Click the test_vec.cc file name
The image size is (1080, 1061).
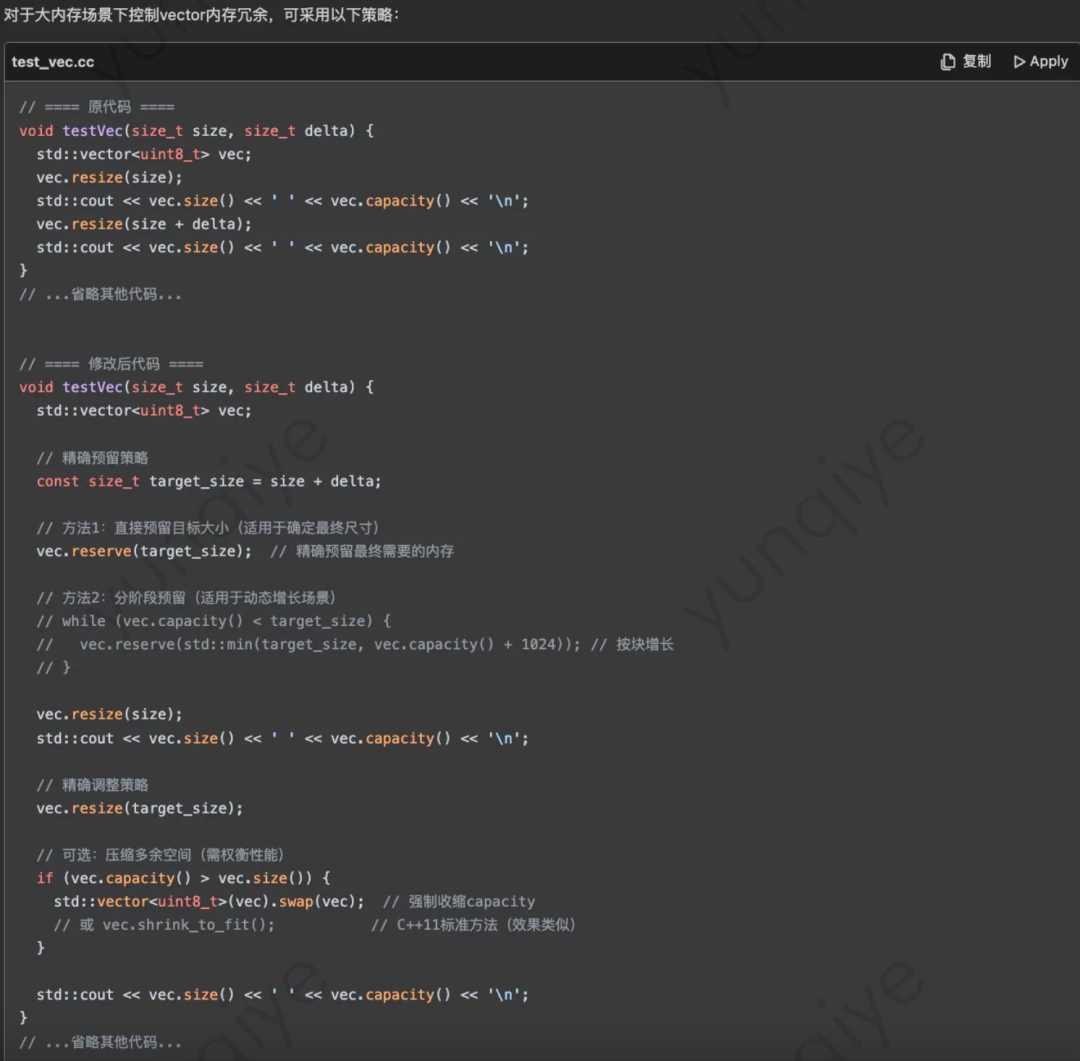53,62
